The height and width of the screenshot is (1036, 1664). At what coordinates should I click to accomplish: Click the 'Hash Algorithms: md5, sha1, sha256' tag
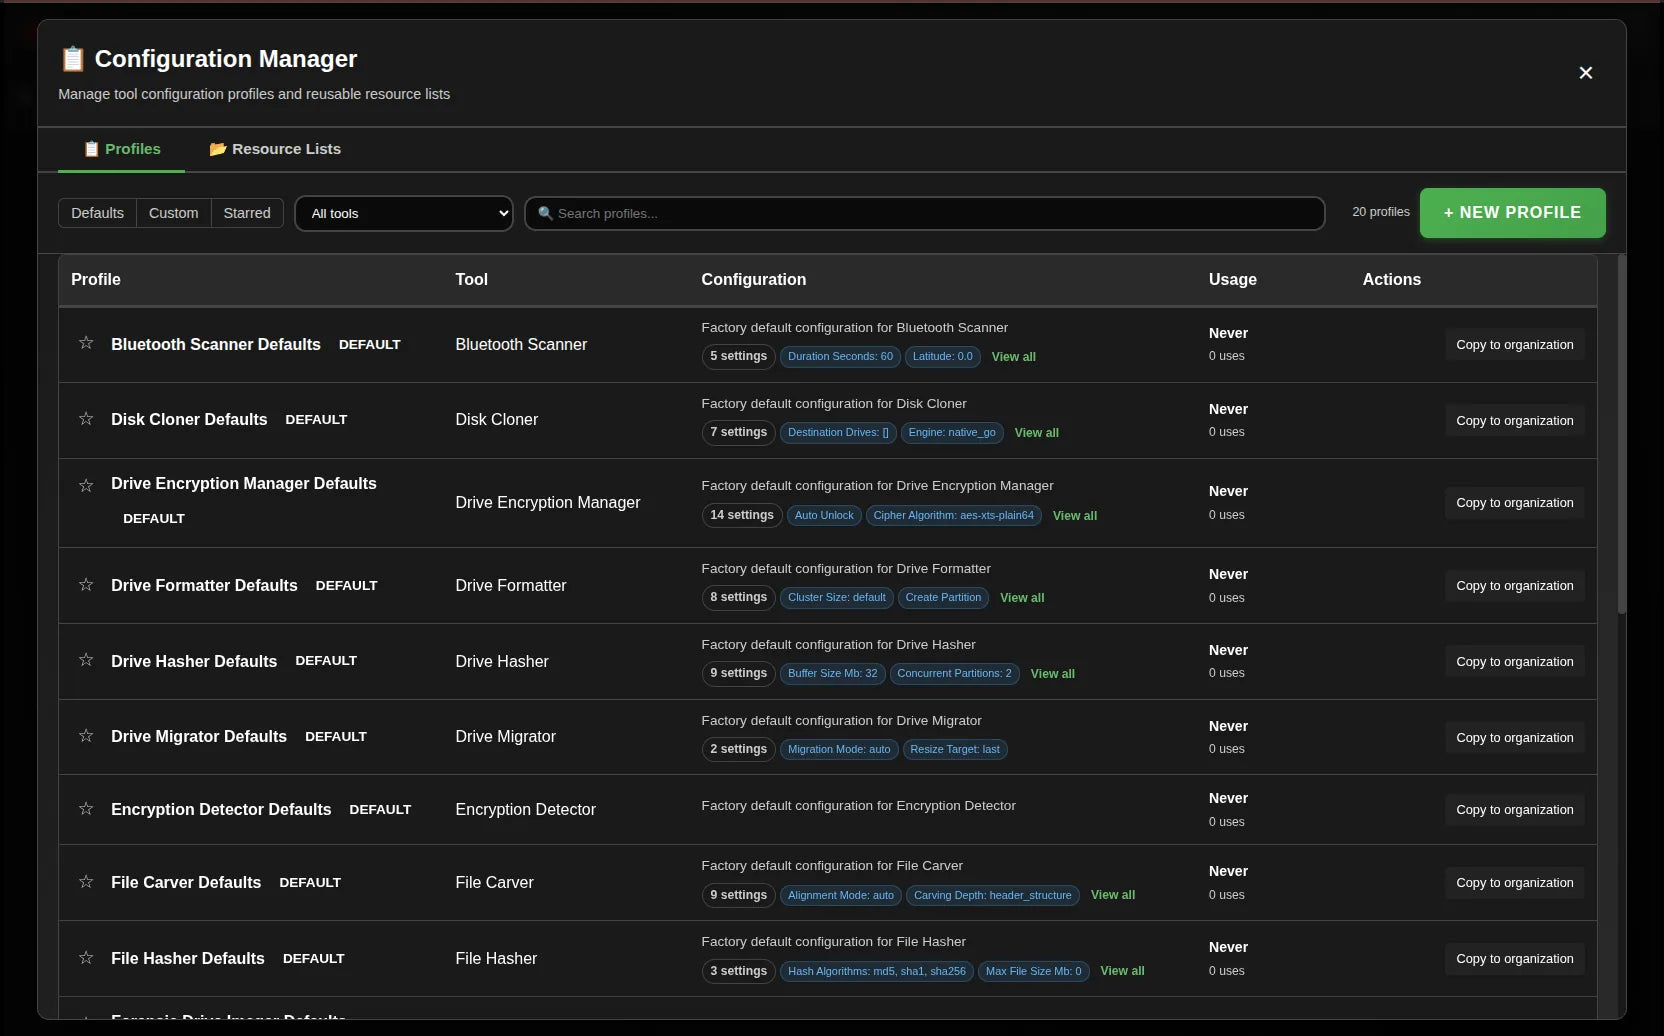coord(877,971)
